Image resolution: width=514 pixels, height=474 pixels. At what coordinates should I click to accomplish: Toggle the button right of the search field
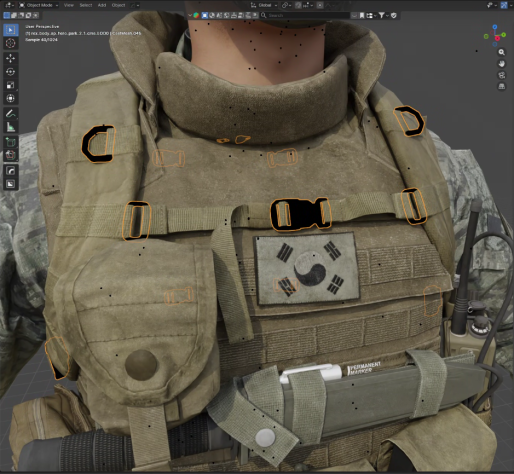tap(354, 15)
